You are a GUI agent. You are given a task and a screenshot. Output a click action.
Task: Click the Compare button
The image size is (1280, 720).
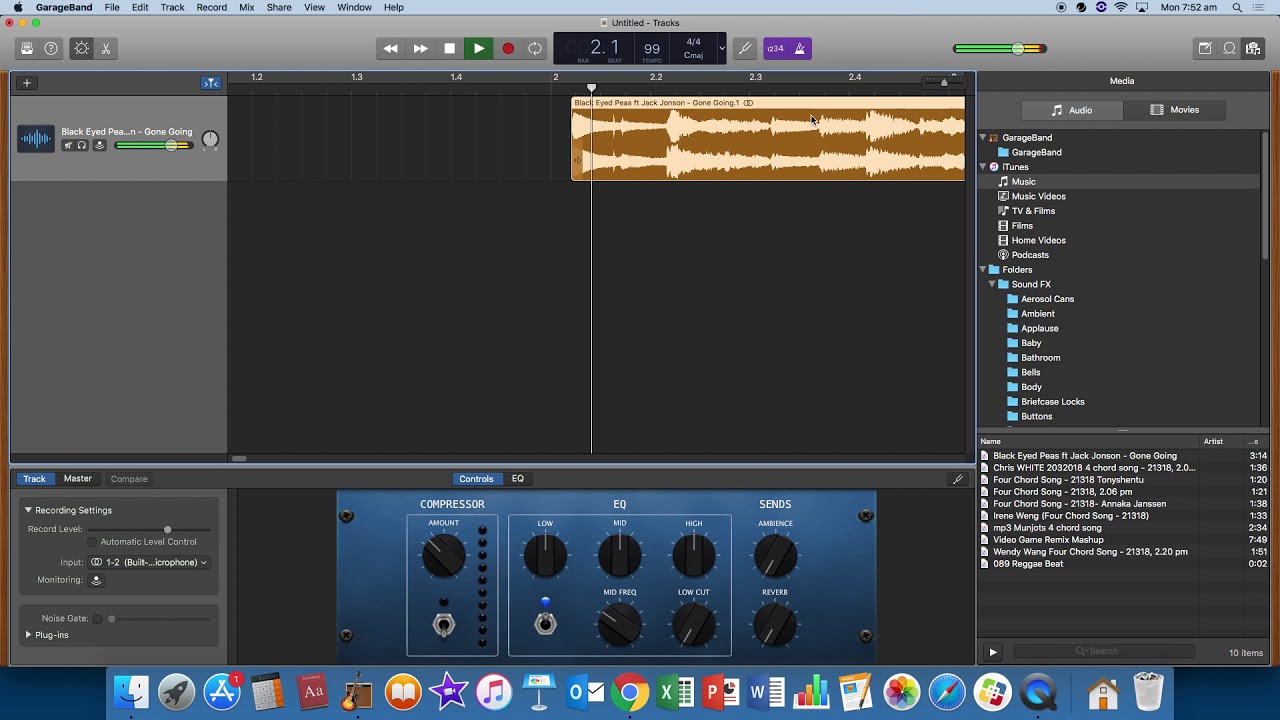[129, 479]
